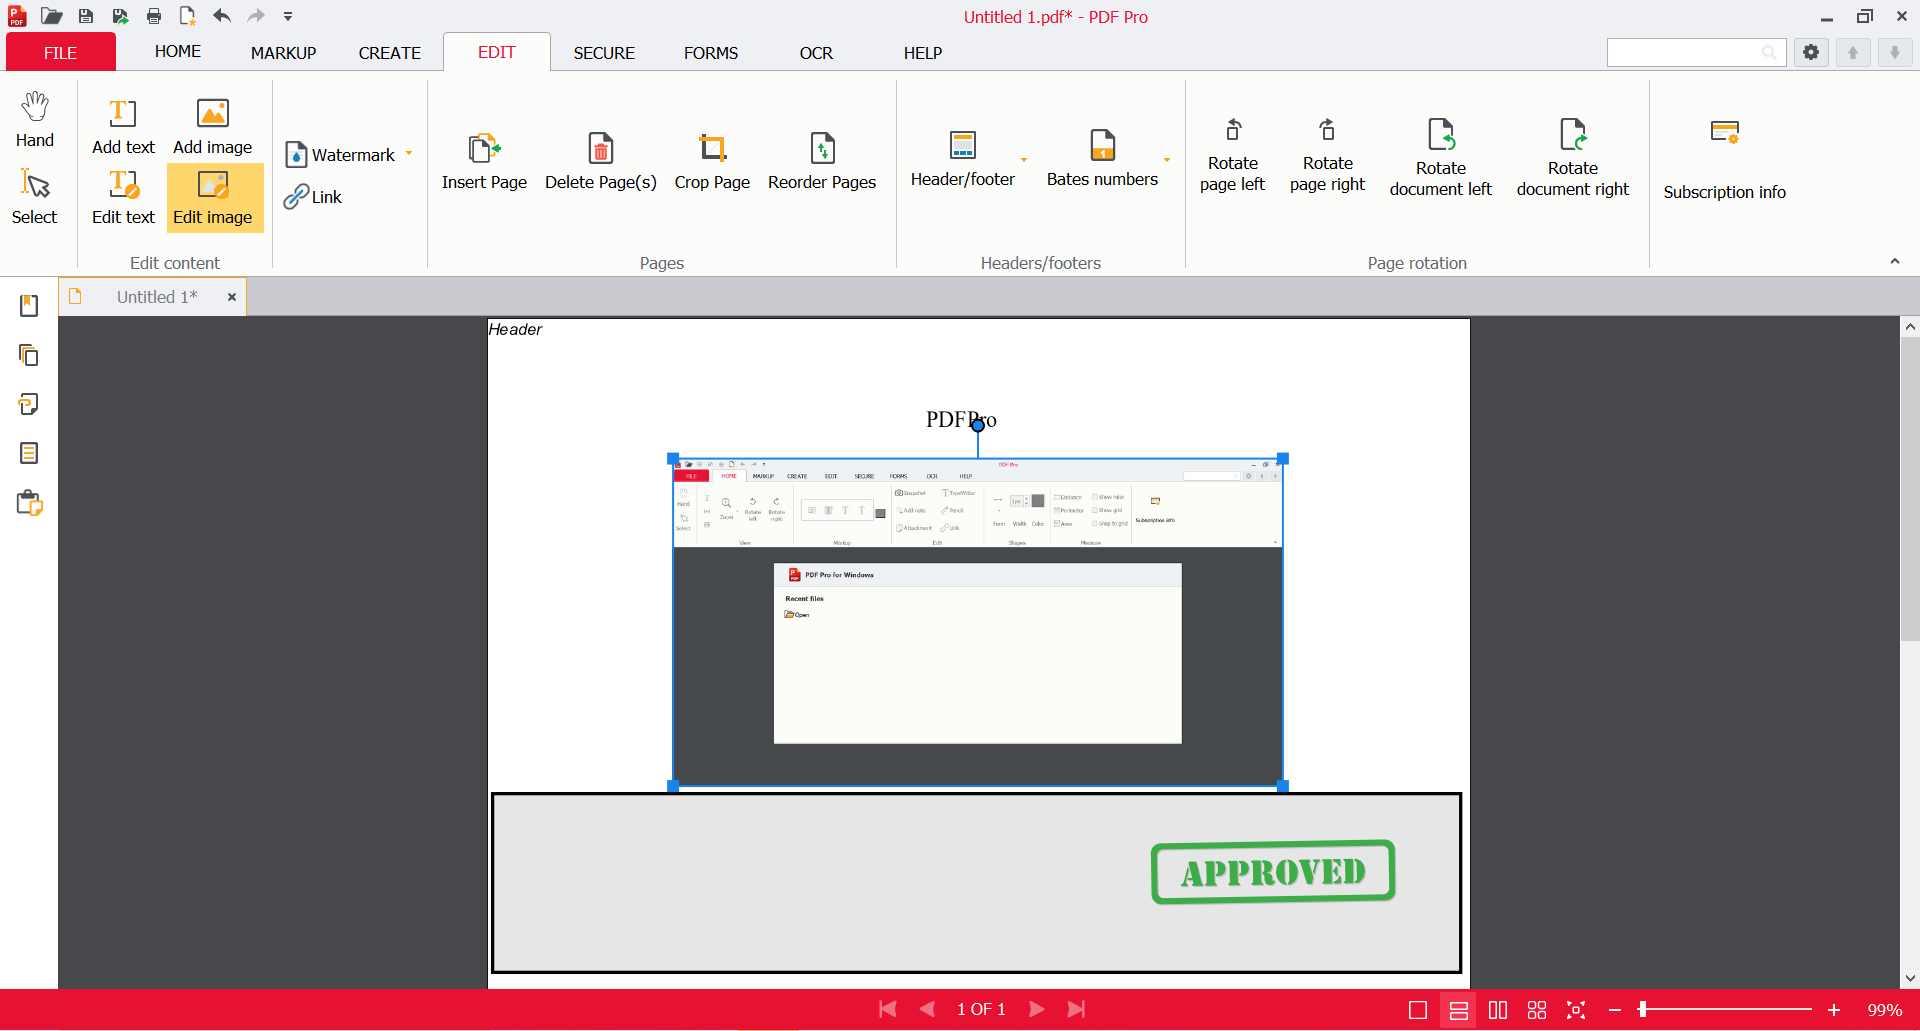Select the Untitled 1* document tab

[x=152, y=297]
